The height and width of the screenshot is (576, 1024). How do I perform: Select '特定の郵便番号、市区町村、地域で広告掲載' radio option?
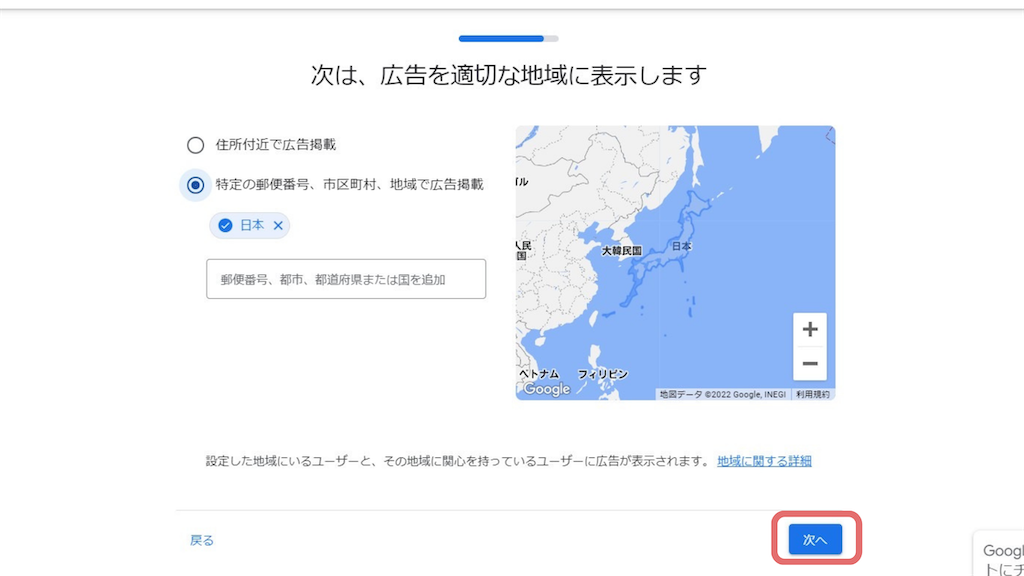(195, 185)
